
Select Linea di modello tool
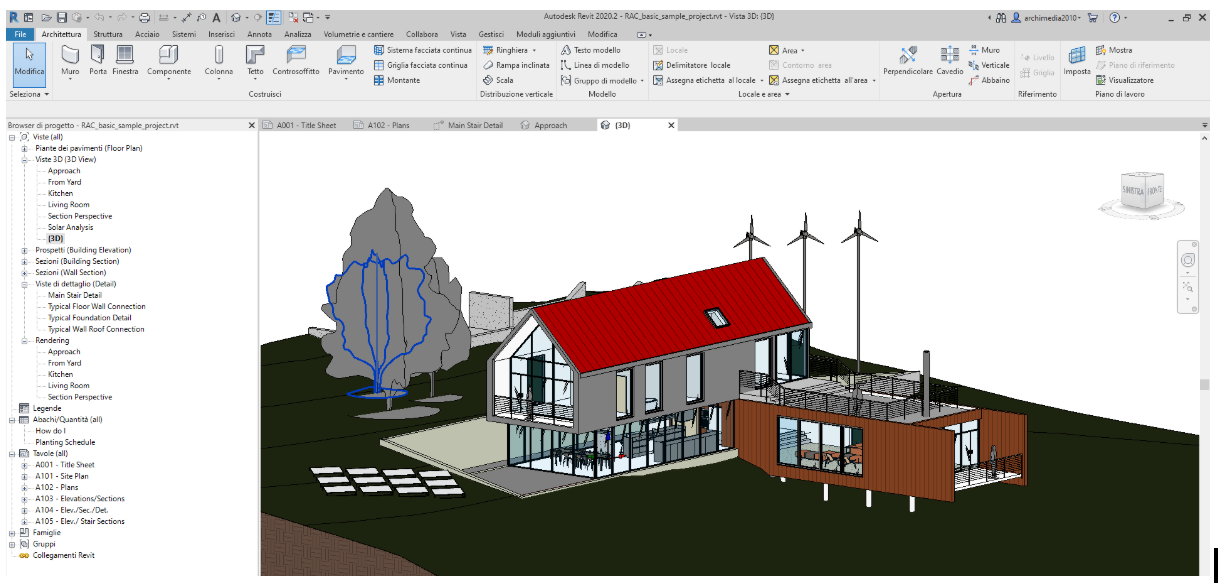(595, 65)
